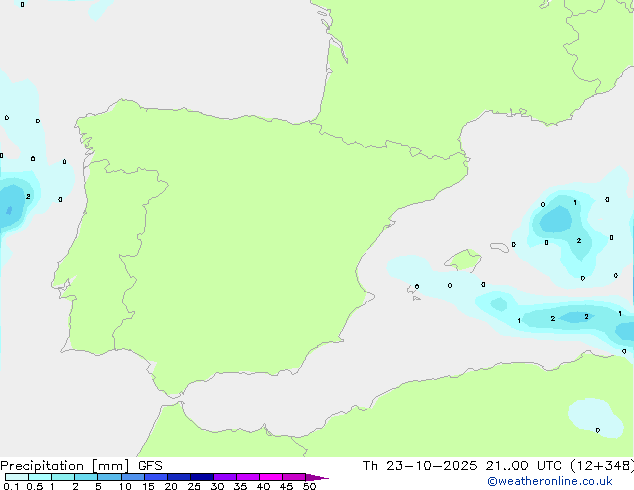Pick the 45–50 mm legend swatch

pyautogui.click(x=294, y=477)
